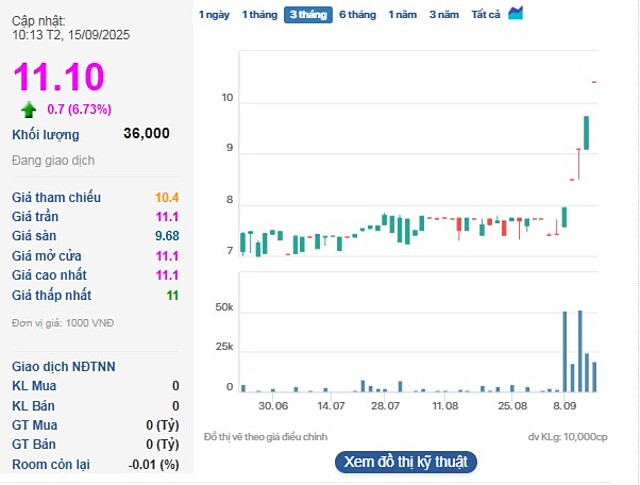Click the Giá tham chiếu label

[x=56, y=198]
